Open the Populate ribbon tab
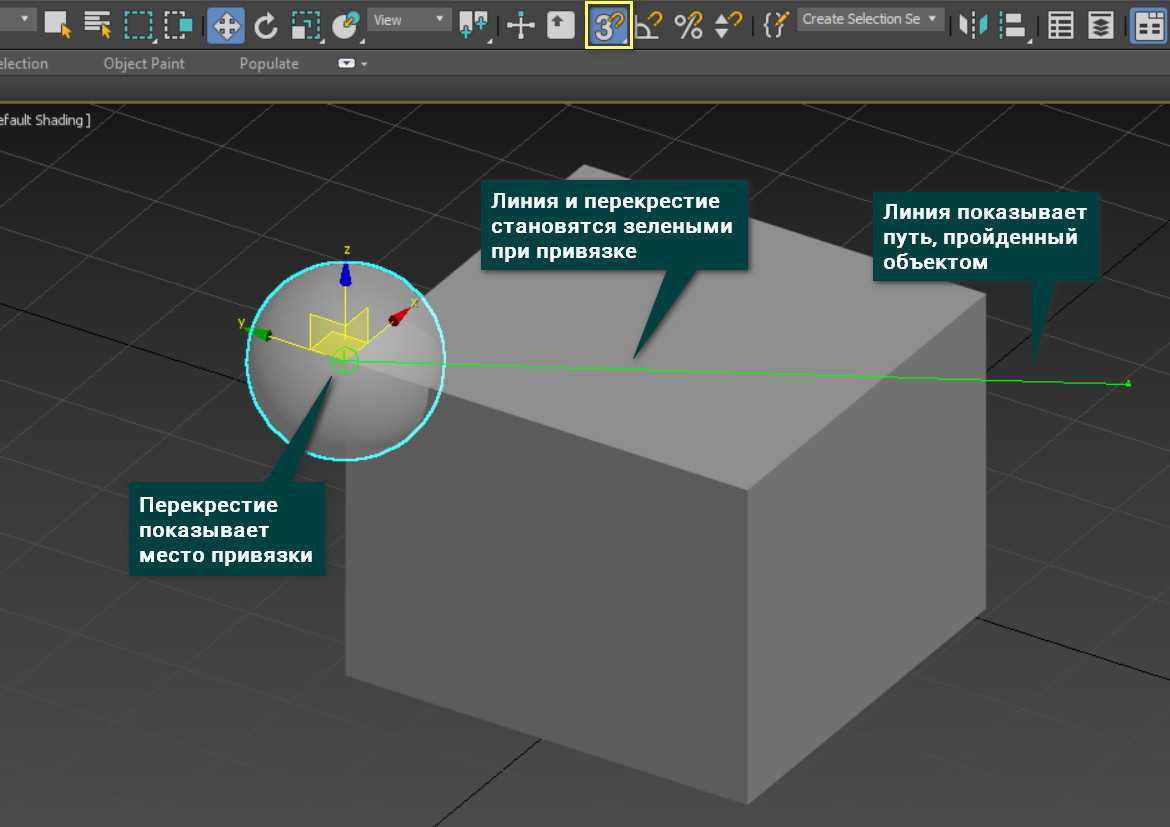The image size is (1170, 827). [x=269, y=64]
